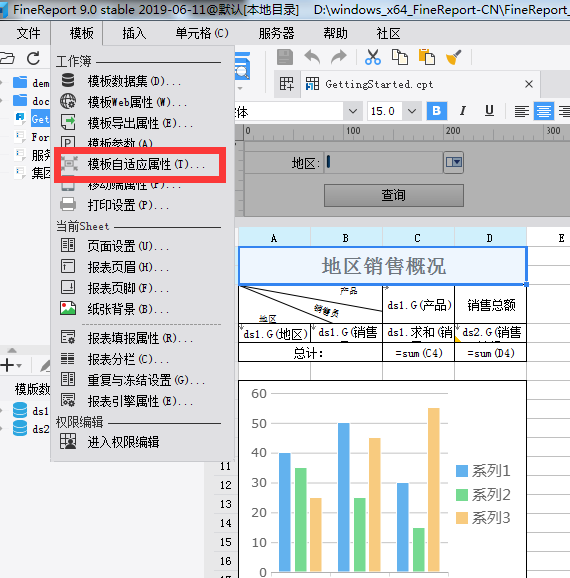Close the GettingStarted.cpt tab
The height and width of the screenshot is (578, 570).
(x=529, y=84)
